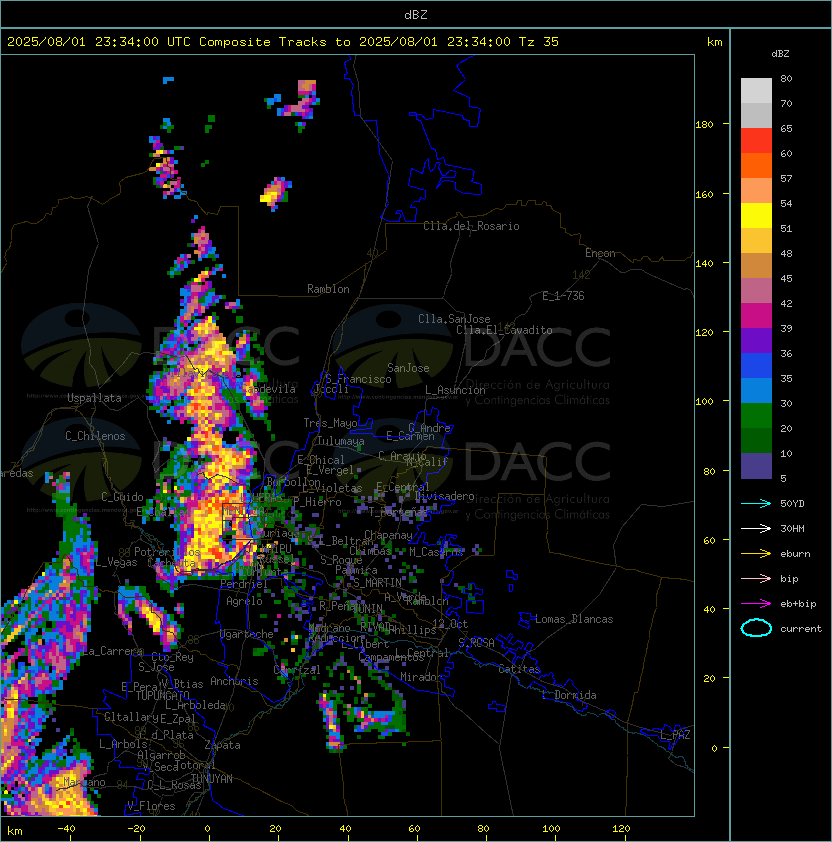
Task: Click the L_Asuncion map label
Action: point(455,390)
